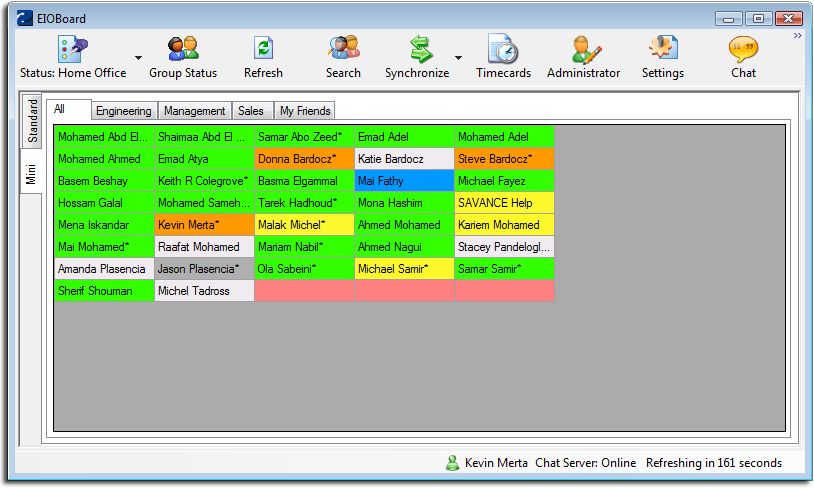Select the gray Jason Plasencia cell
This screenshot has height=489, width=814.
(x=204, y=269)
